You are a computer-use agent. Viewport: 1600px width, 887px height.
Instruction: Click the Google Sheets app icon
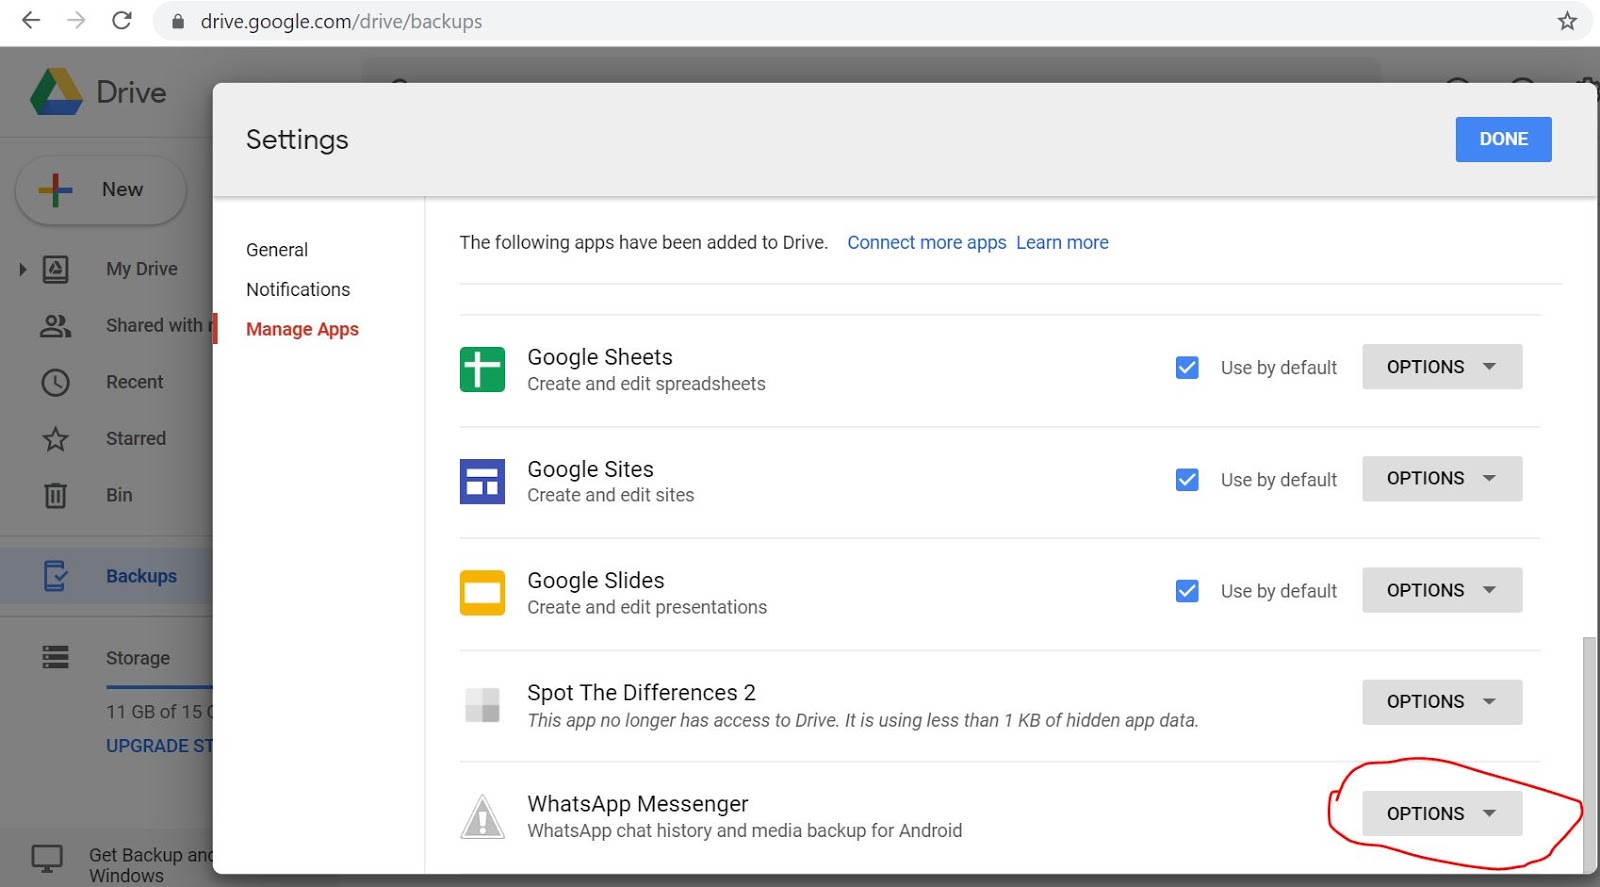pos(482,369)
